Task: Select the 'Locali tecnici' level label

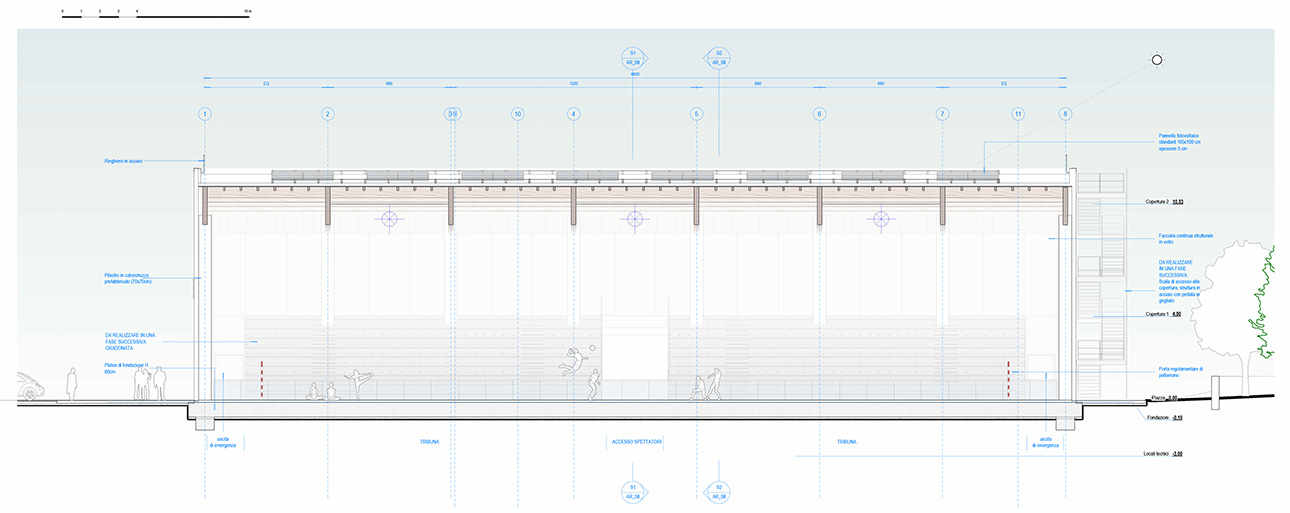Action: click(x=1163, y=454)
